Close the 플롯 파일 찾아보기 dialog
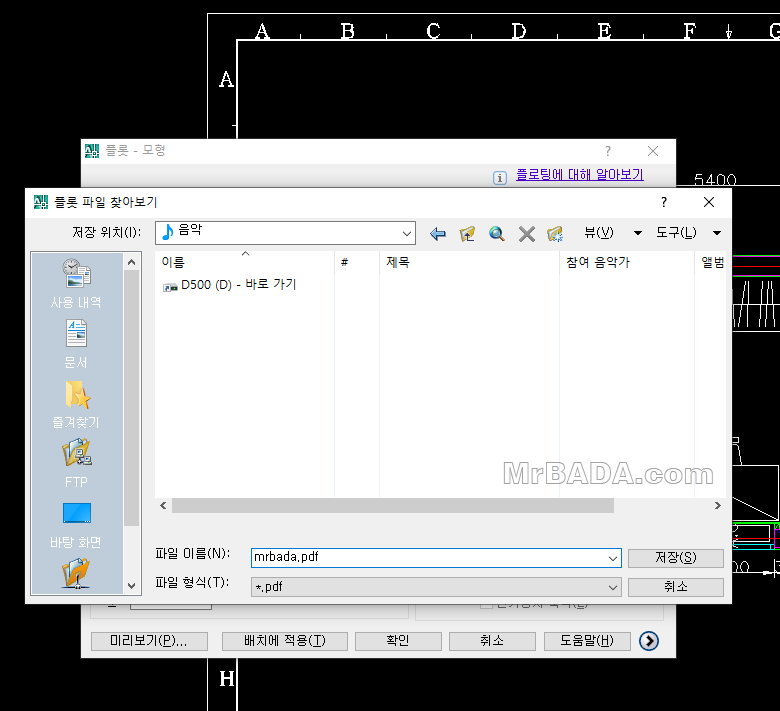Screen dimensions: 780x711 pyautogui.click(x=709, y=202)
